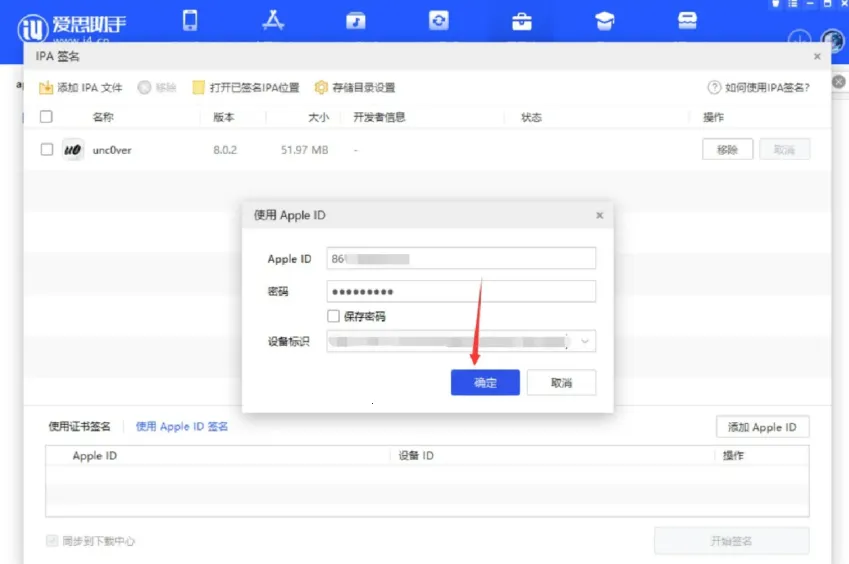
Task: Click the grey round X icon at right edge
Action: pyautogui.click(x=839, y=82)
